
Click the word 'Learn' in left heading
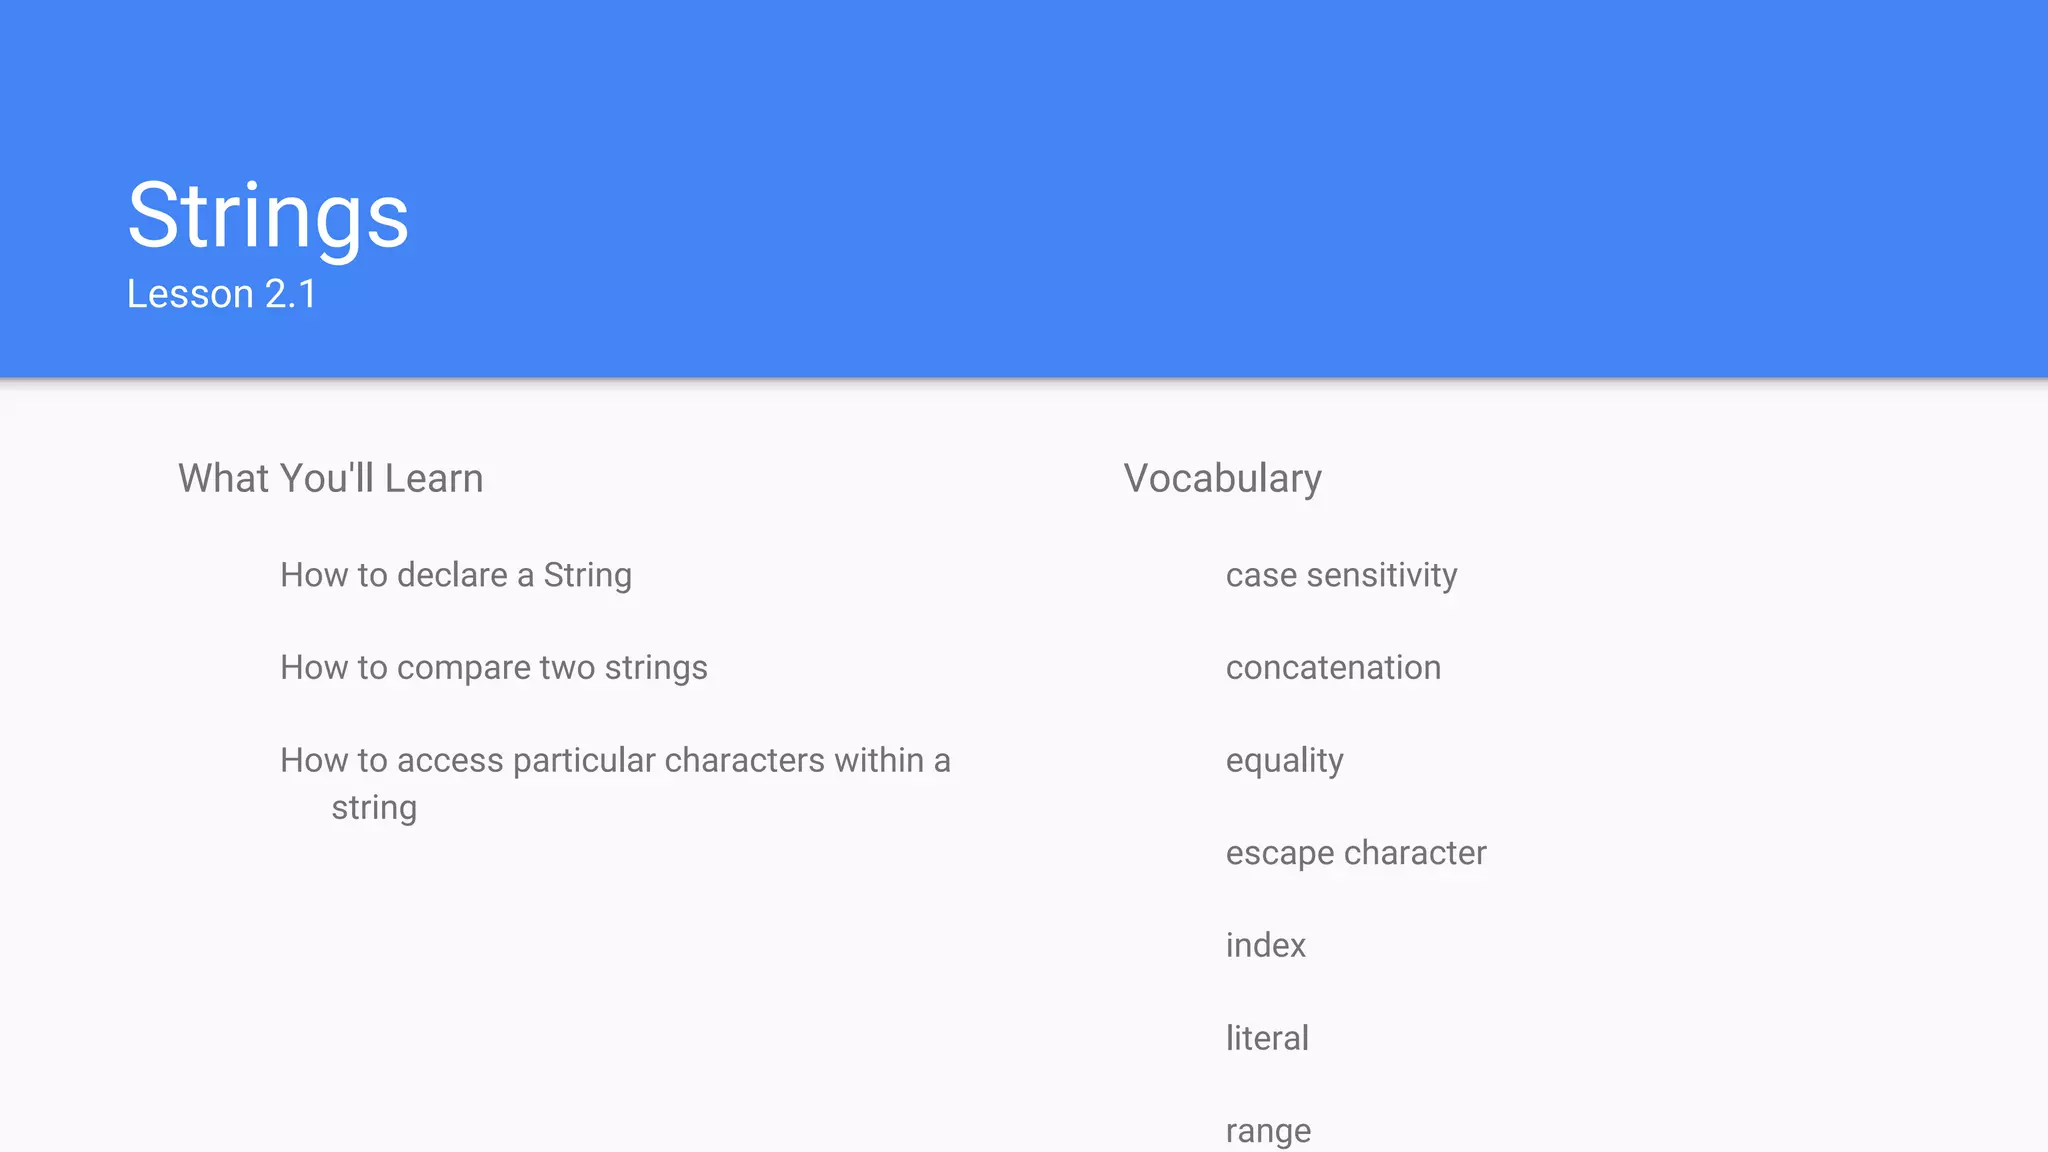click(434, 478)
